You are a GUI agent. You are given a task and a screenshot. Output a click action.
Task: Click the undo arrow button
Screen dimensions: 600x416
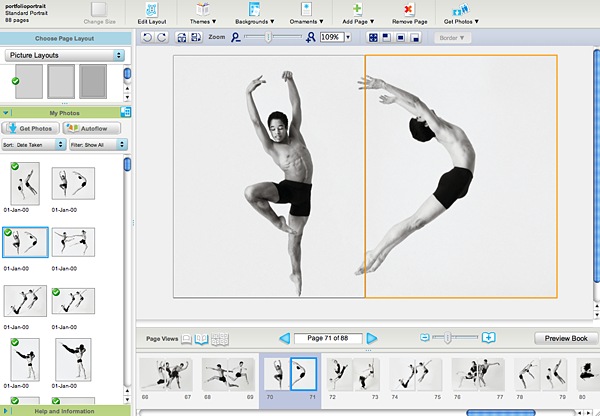tap(147, 37)
